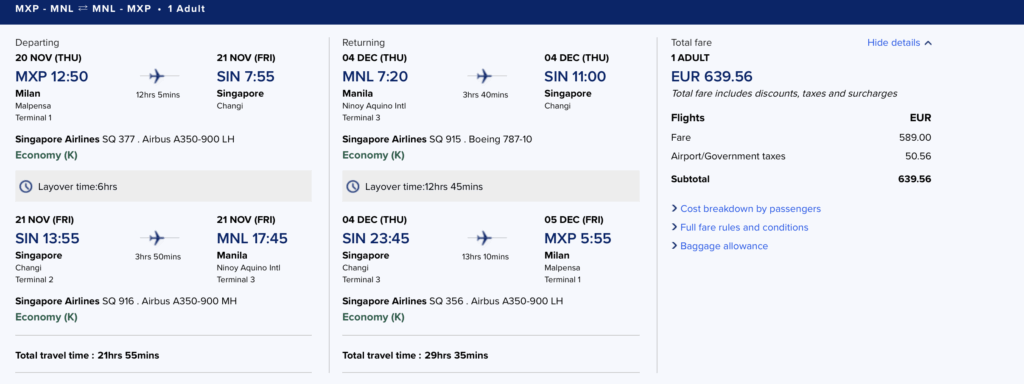This screenshot has width=1024, height=384.
Task: Click the chevron next to Hide details
Action: (928, 43)
